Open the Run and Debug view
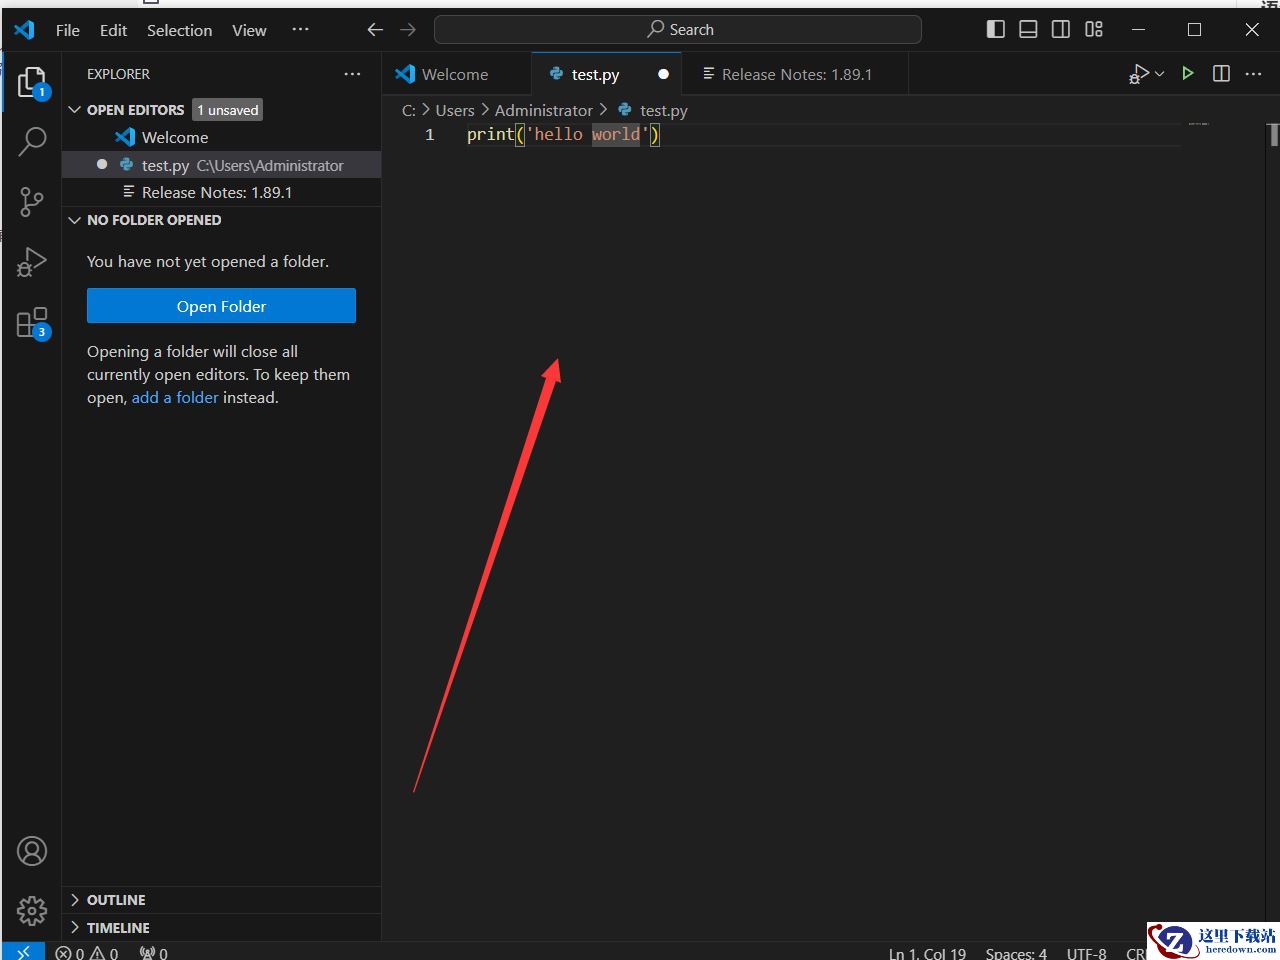The image size is (1280, 960). 32,262
